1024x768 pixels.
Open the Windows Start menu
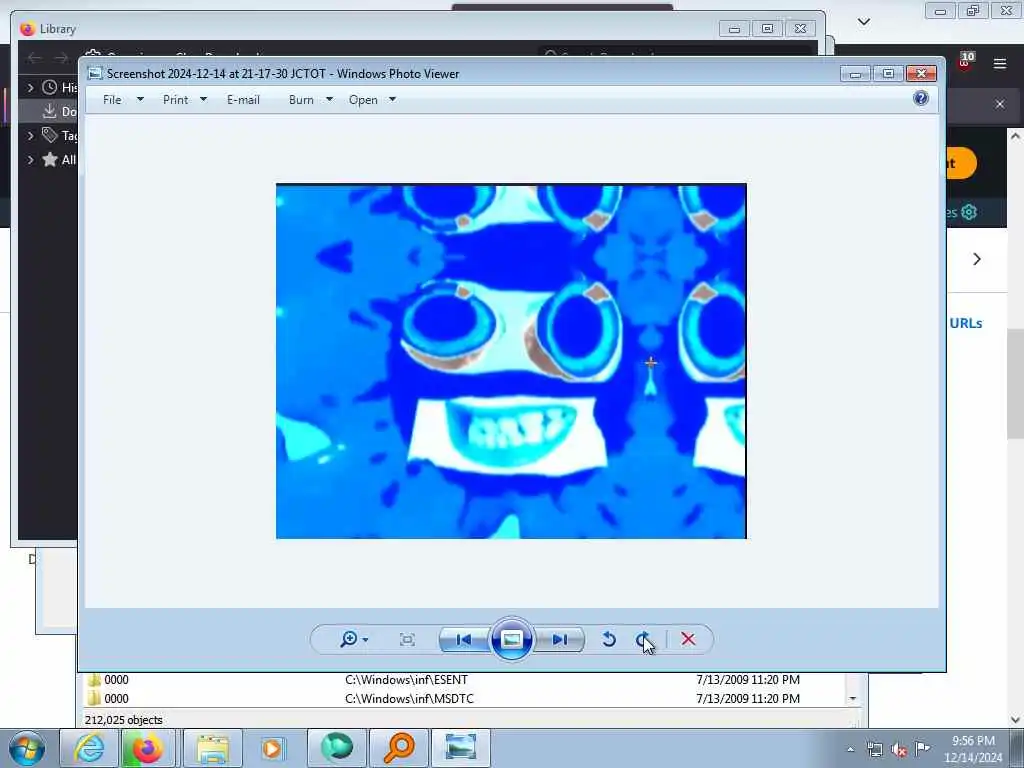point(27,748)
